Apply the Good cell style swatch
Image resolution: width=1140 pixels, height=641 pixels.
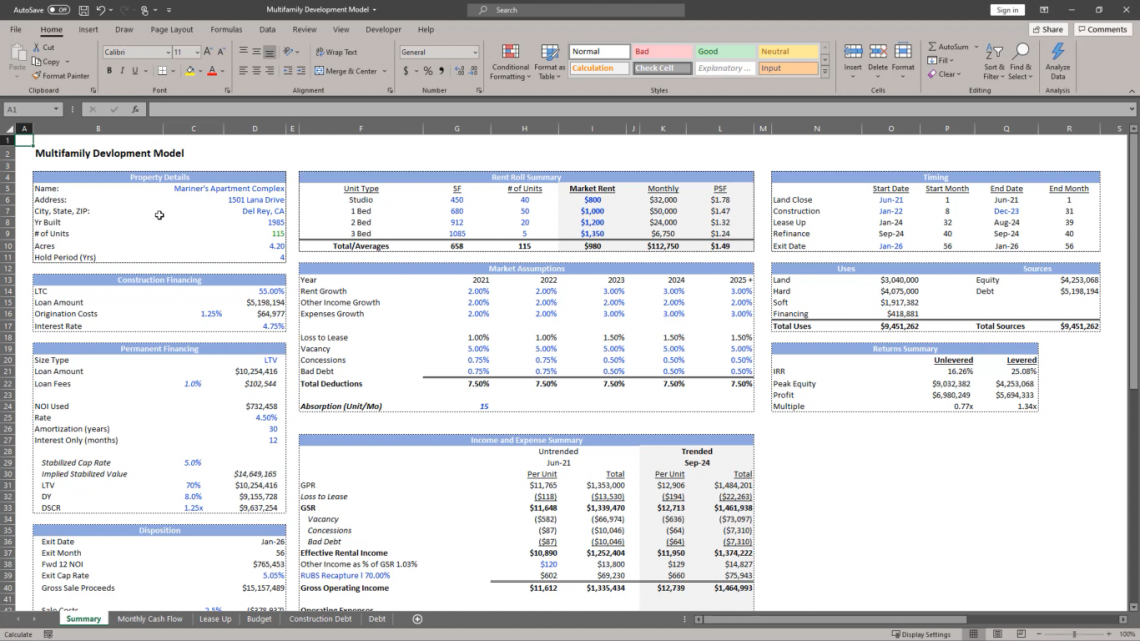coord(720,52)
